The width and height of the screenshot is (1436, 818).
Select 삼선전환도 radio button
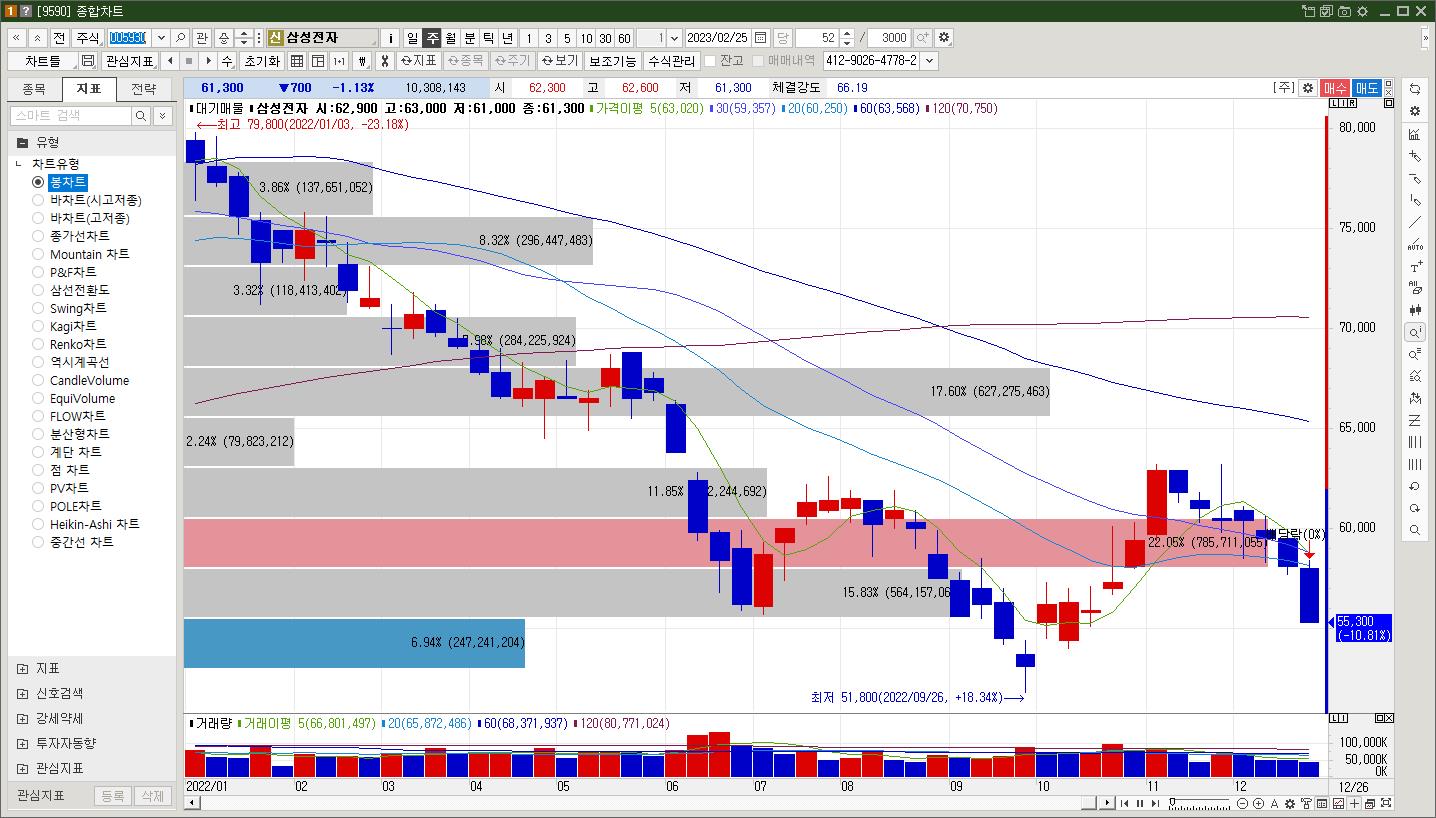[38, 290]
